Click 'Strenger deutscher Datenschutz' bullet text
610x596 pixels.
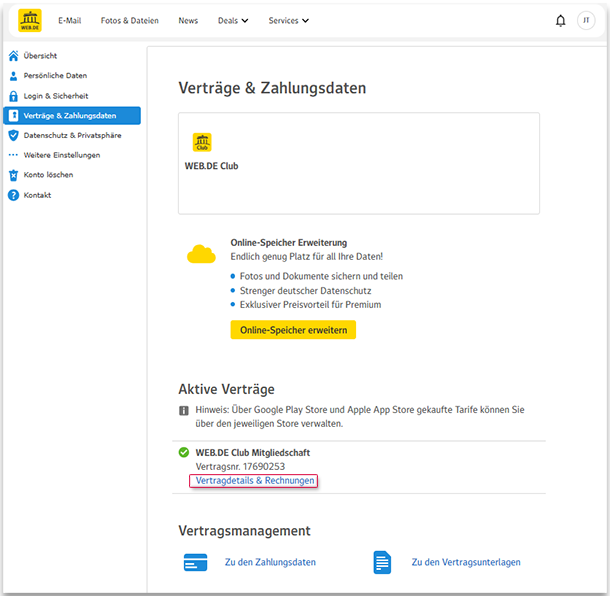305,291
